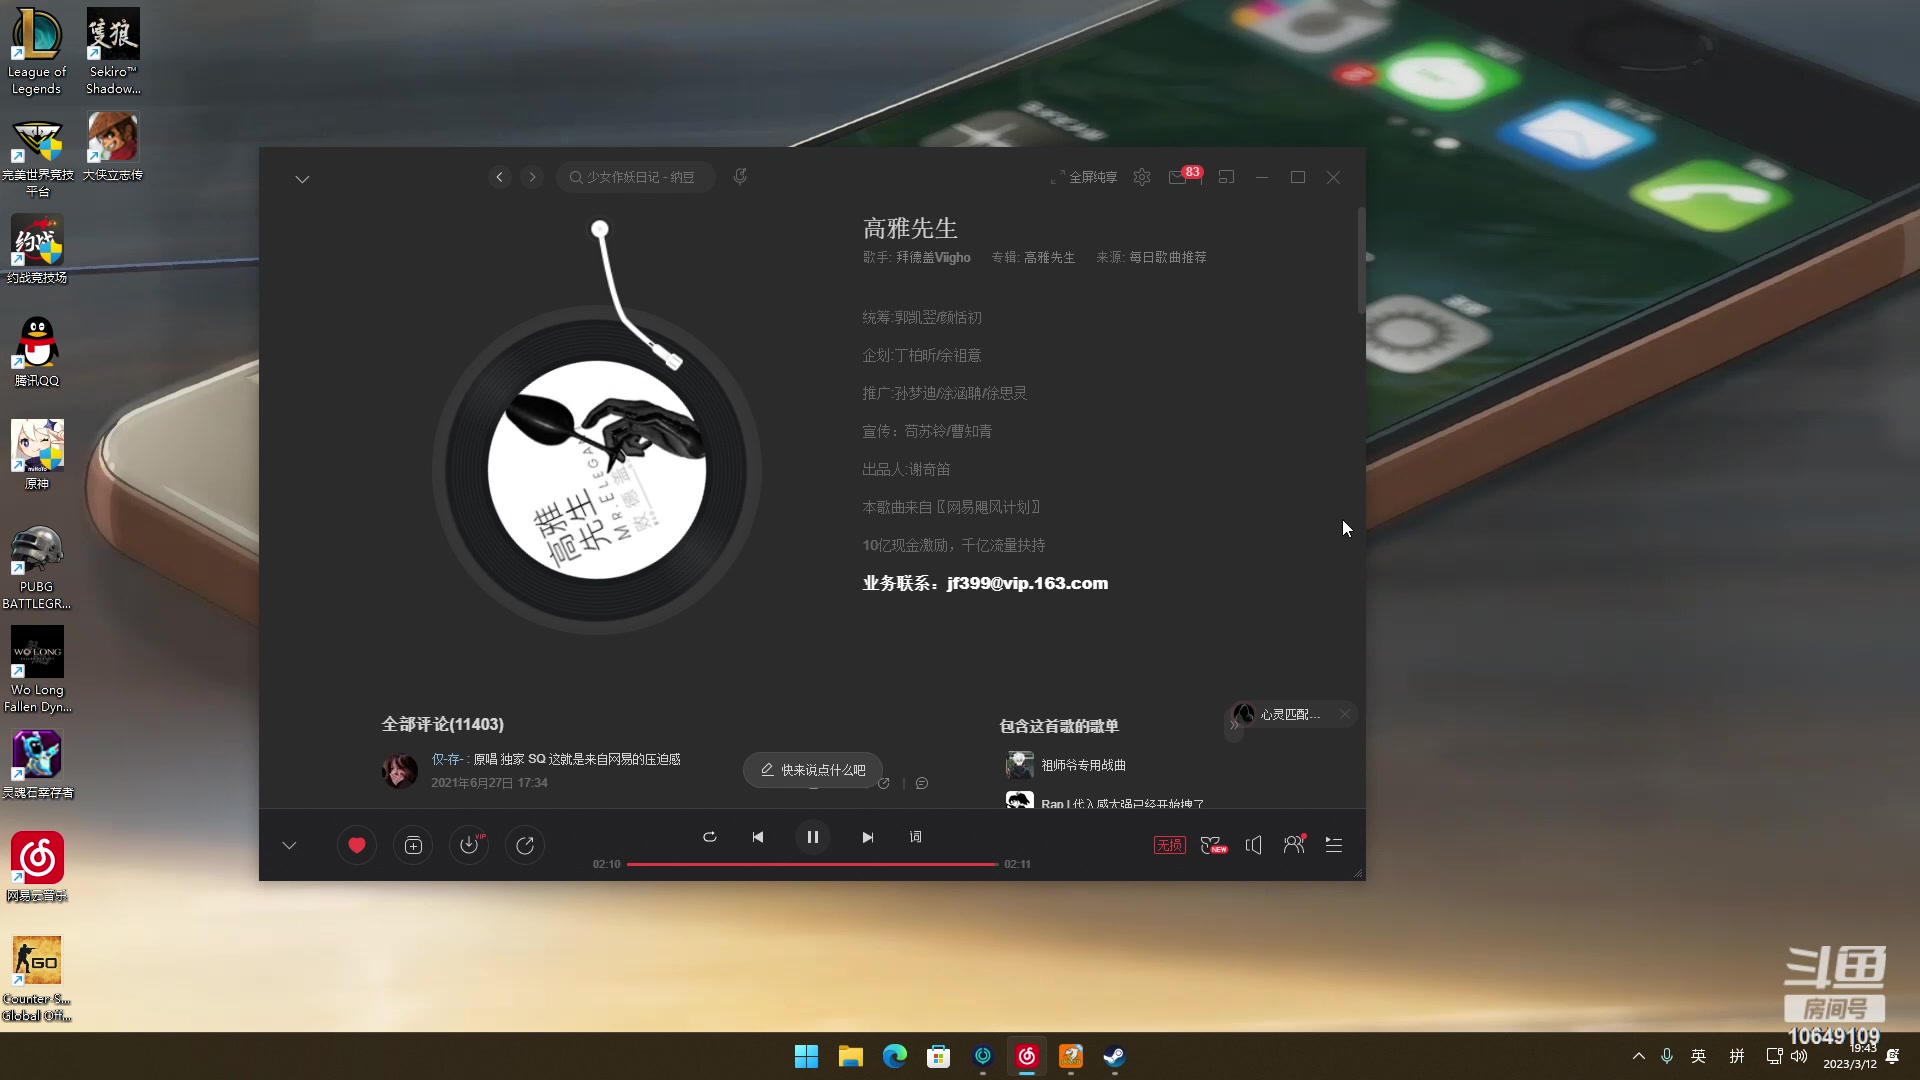Open the settings gear menu
This screenshot has height=1080, width=1920.
[x=1141, y=177]
